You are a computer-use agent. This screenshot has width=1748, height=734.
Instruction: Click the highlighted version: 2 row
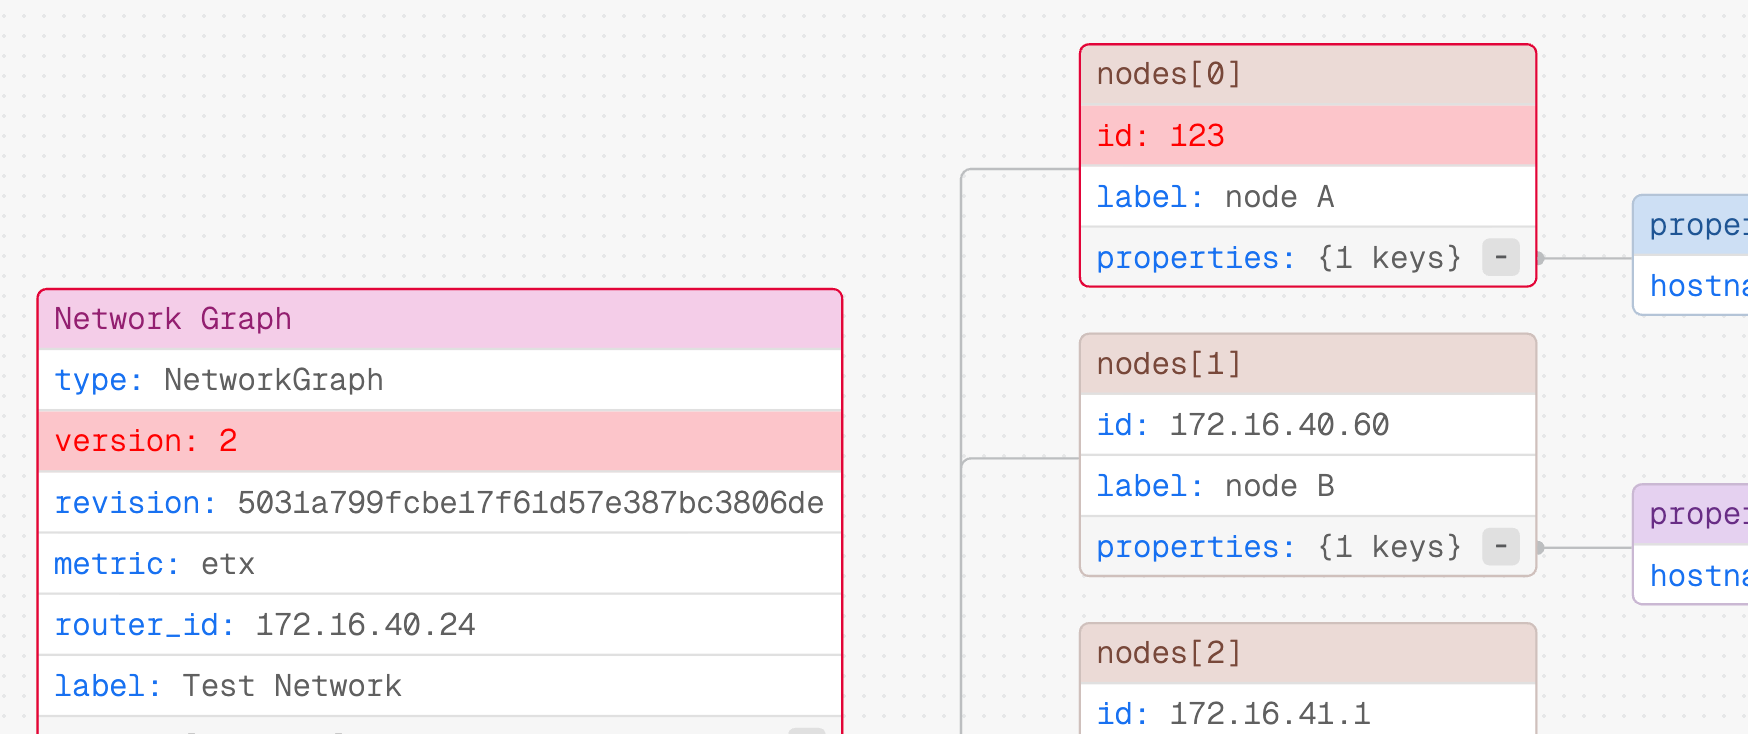point(440,441)
